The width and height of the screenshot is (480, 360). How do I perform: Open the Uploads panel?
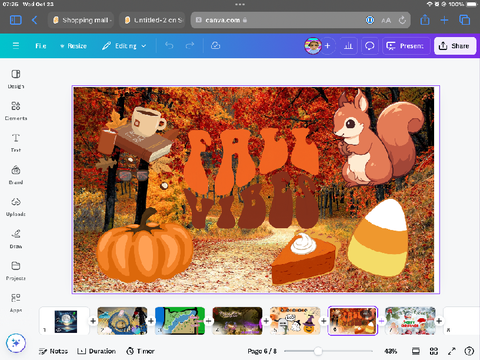(x=16, y=207)
